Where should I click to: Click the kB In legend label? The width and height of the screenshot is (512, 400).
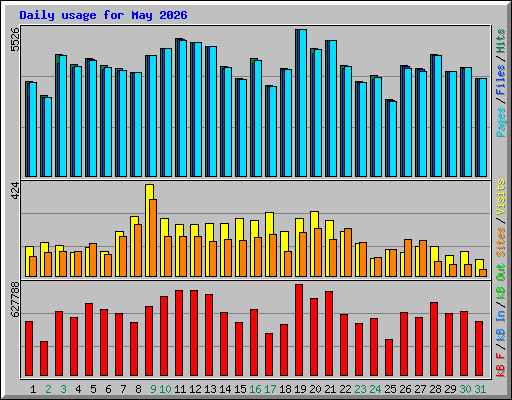(500, 326)
